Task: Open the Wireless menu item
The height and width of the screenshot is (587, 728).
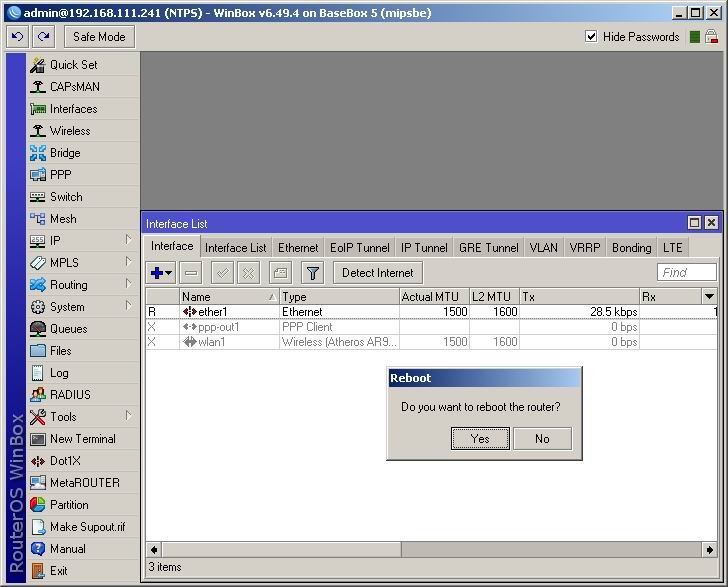Action: click(x=70, y=131)
